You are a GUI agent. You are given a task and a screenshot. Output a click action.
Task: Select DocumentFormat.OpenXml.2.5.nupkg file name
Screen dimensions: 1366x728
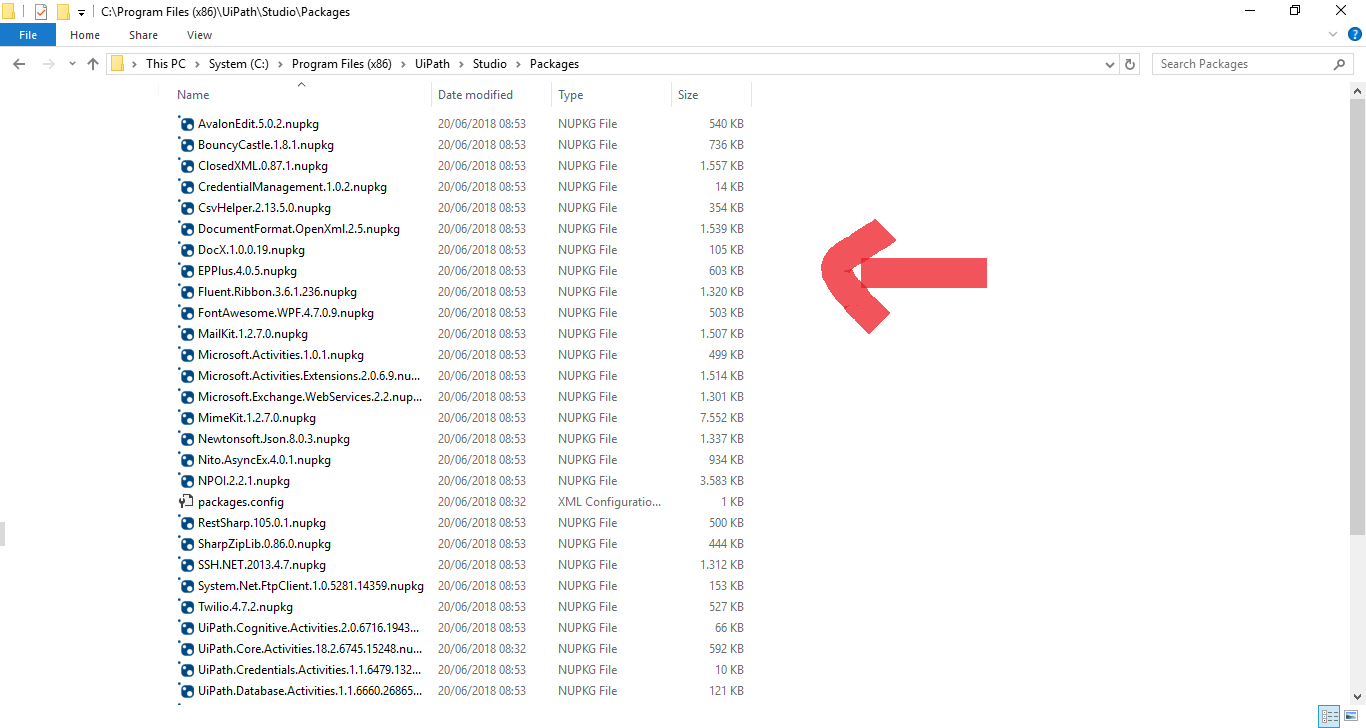coord(299,229)
